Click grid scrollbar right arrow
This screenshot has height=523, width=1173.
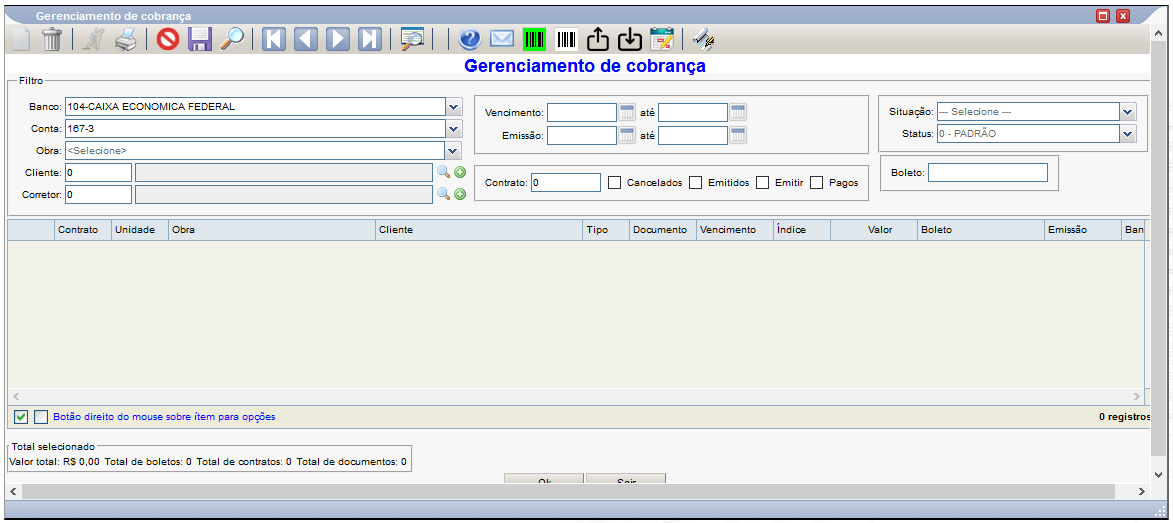click(x=1136, y=396)
